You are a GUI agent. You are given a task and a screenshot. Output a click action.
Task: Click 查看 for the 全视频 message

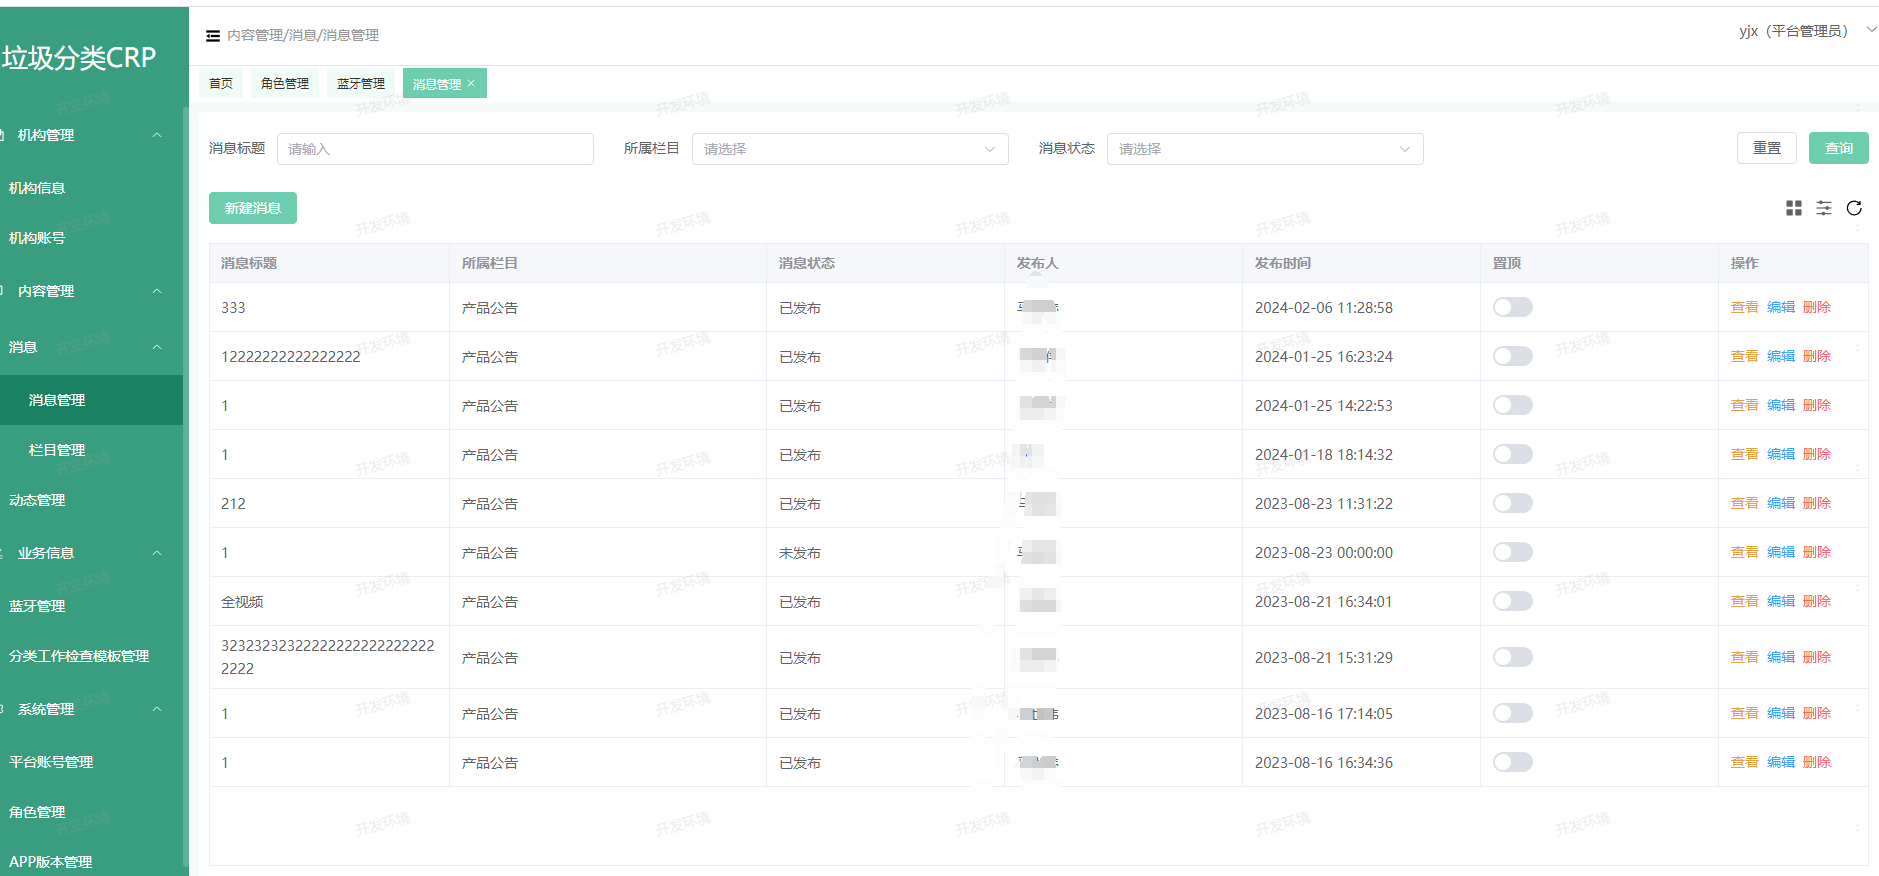tap(1744, 601)
